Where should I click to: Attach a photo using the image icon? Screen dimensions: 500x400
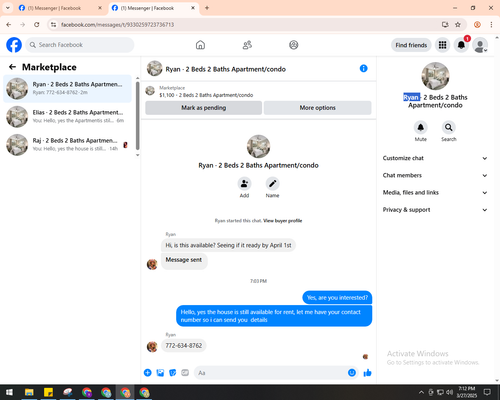pyautogui.click(x=160, y=373)
